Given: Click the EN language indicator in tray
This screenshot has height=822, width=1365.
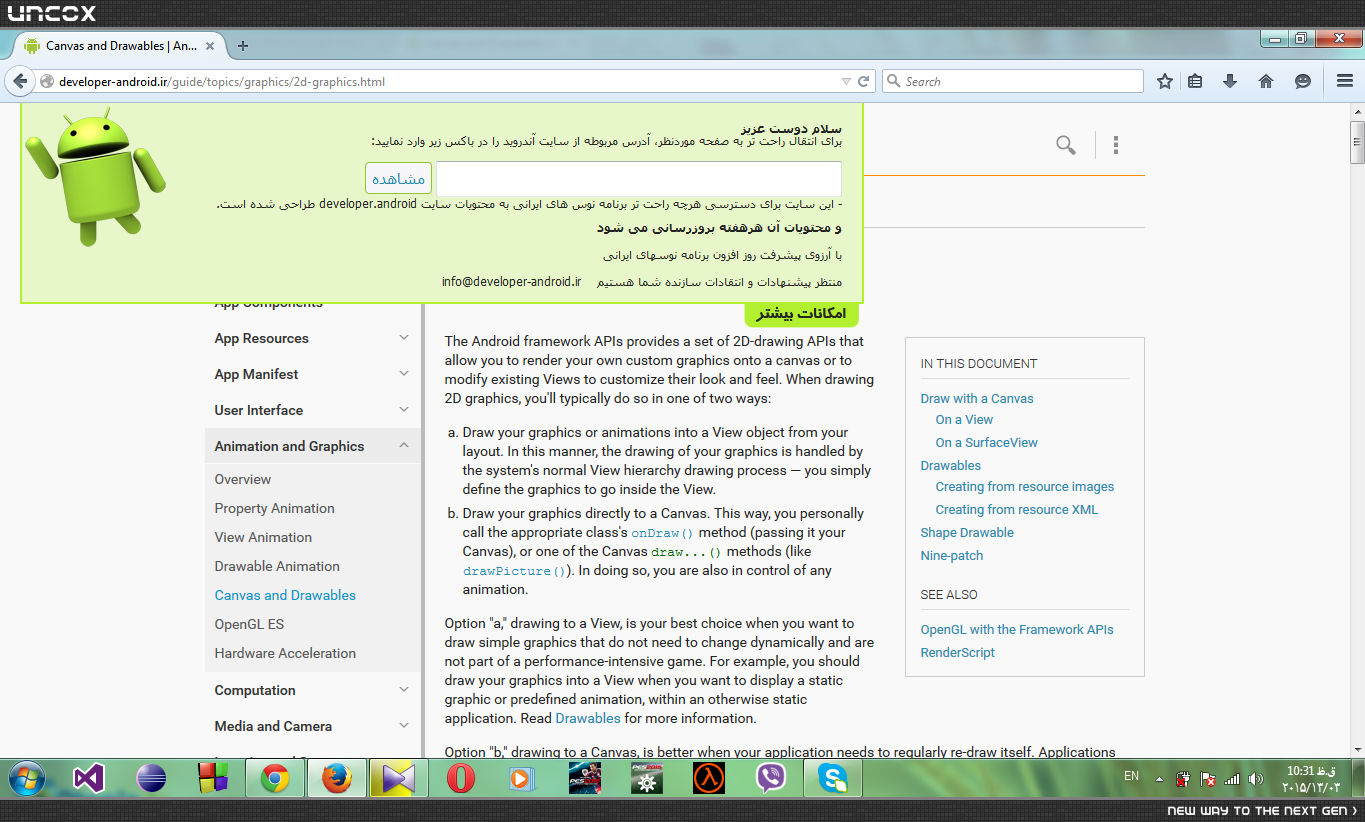Looking at the screenshot, I should pyautogui.click(x=1131, y=776).
